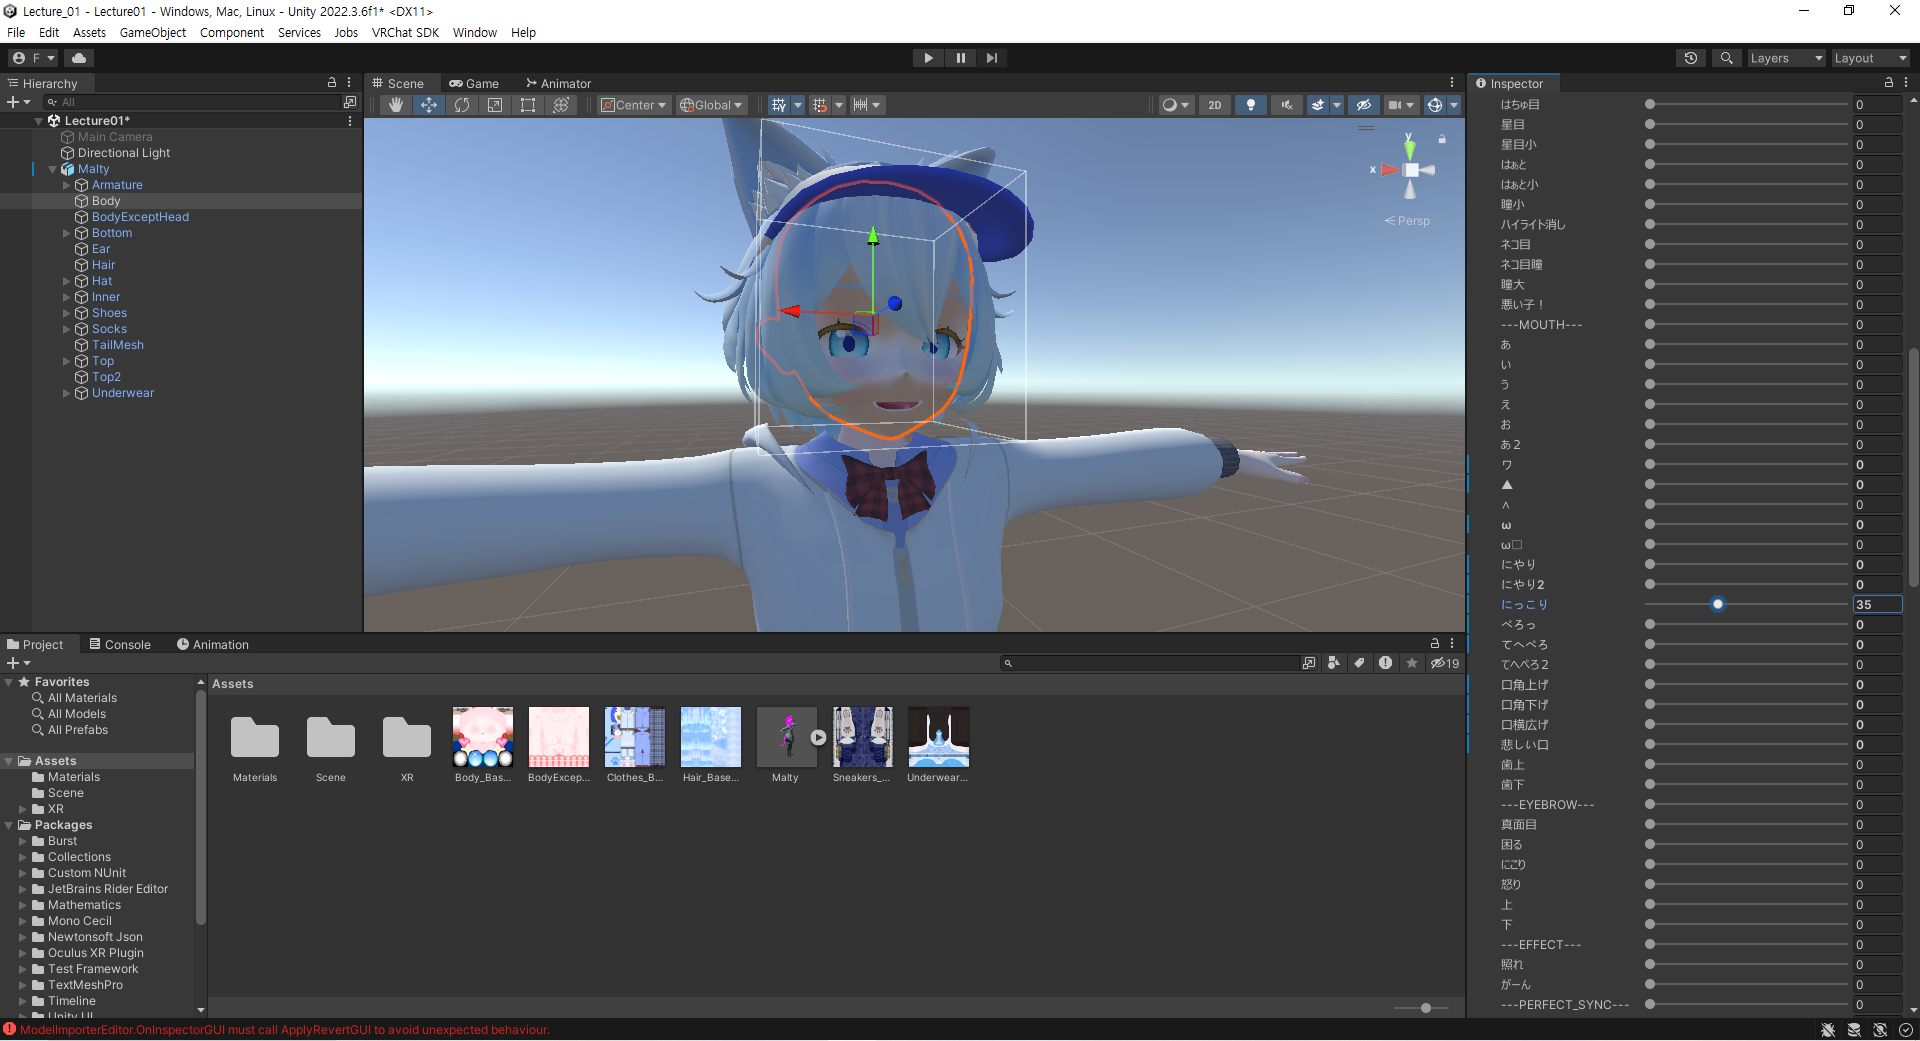Screen dimensions: 1920x1041
Task: Select the Hand view tool
Action: [396, 105]
